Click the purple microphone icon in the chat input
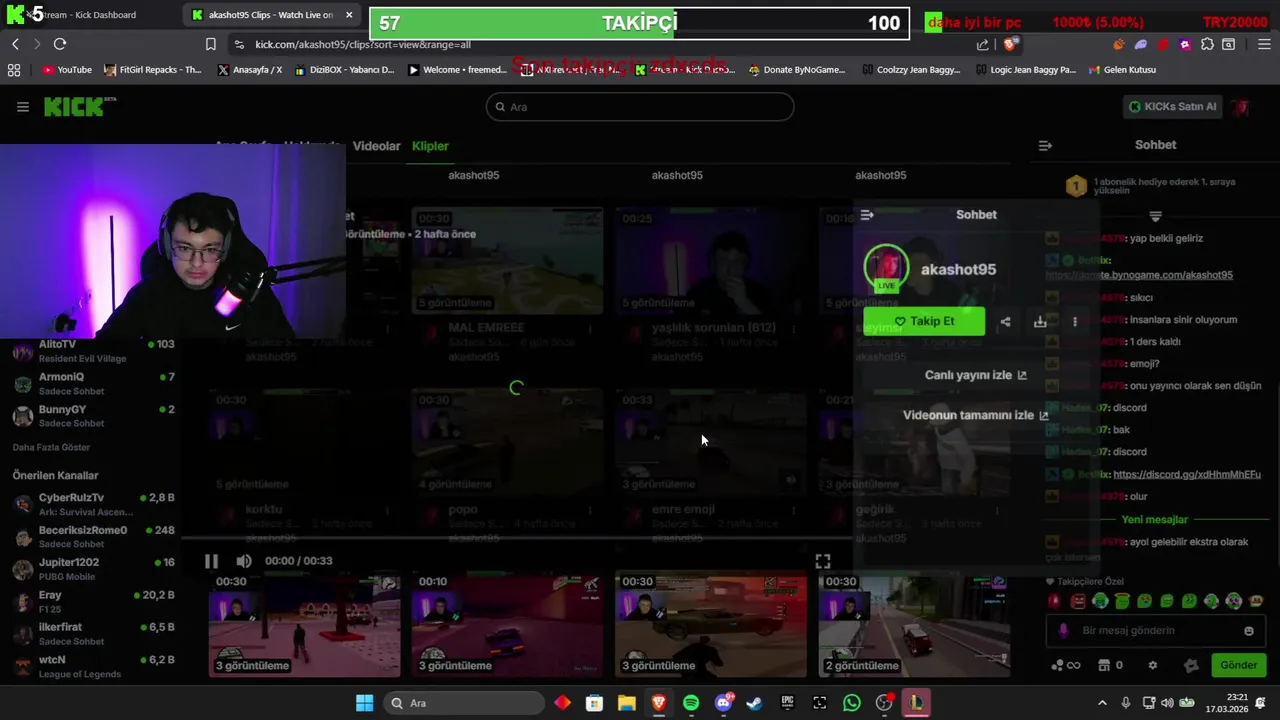1280x720 pixels. (1063, 631)
